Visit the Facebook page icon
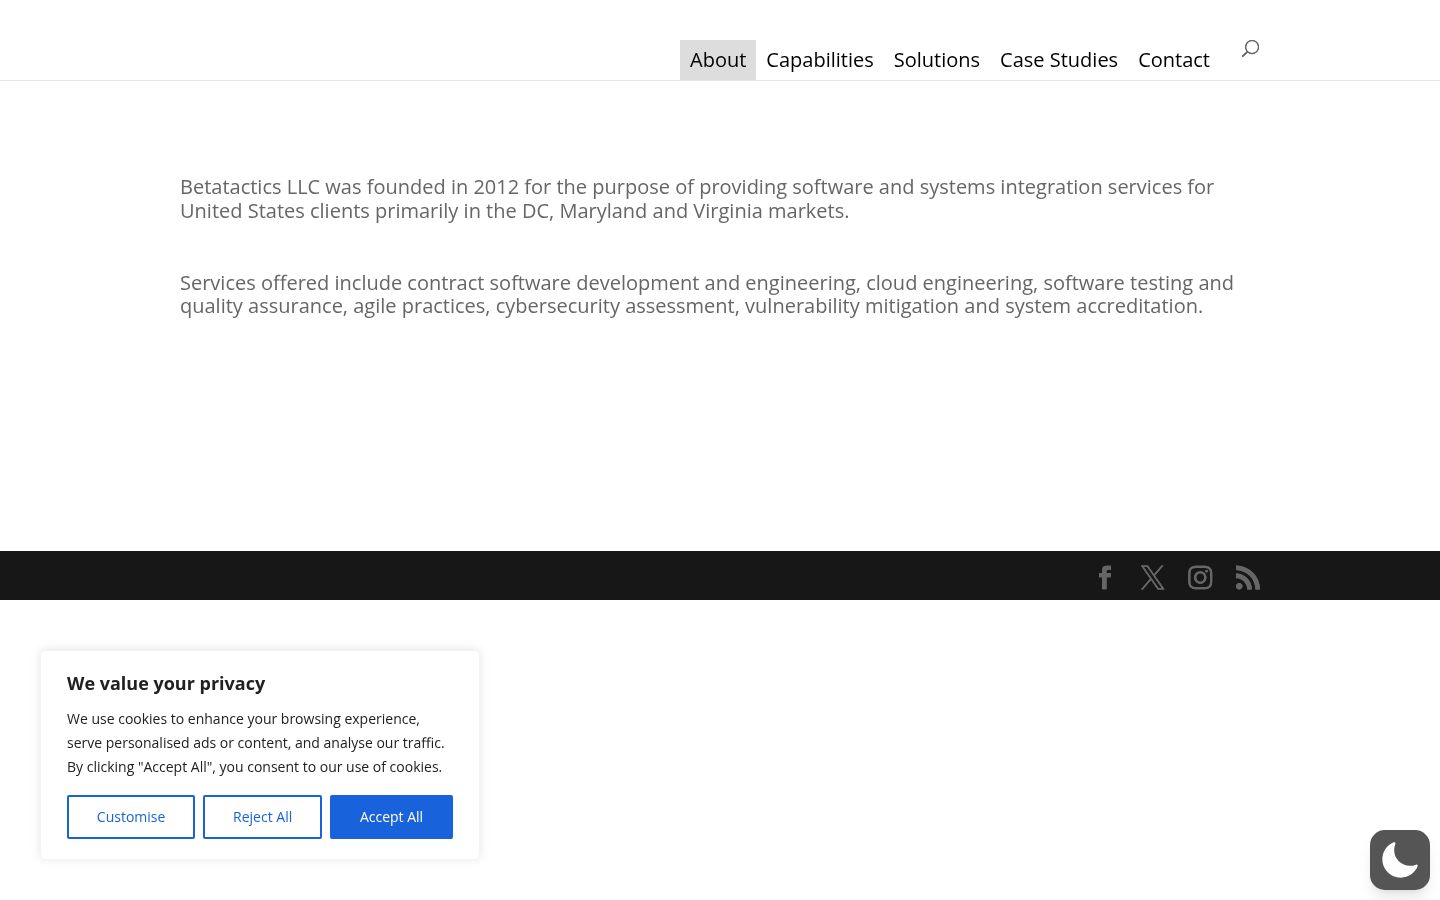The height and width of the screenshot is (900, 1440). (x=1105, y=578)
